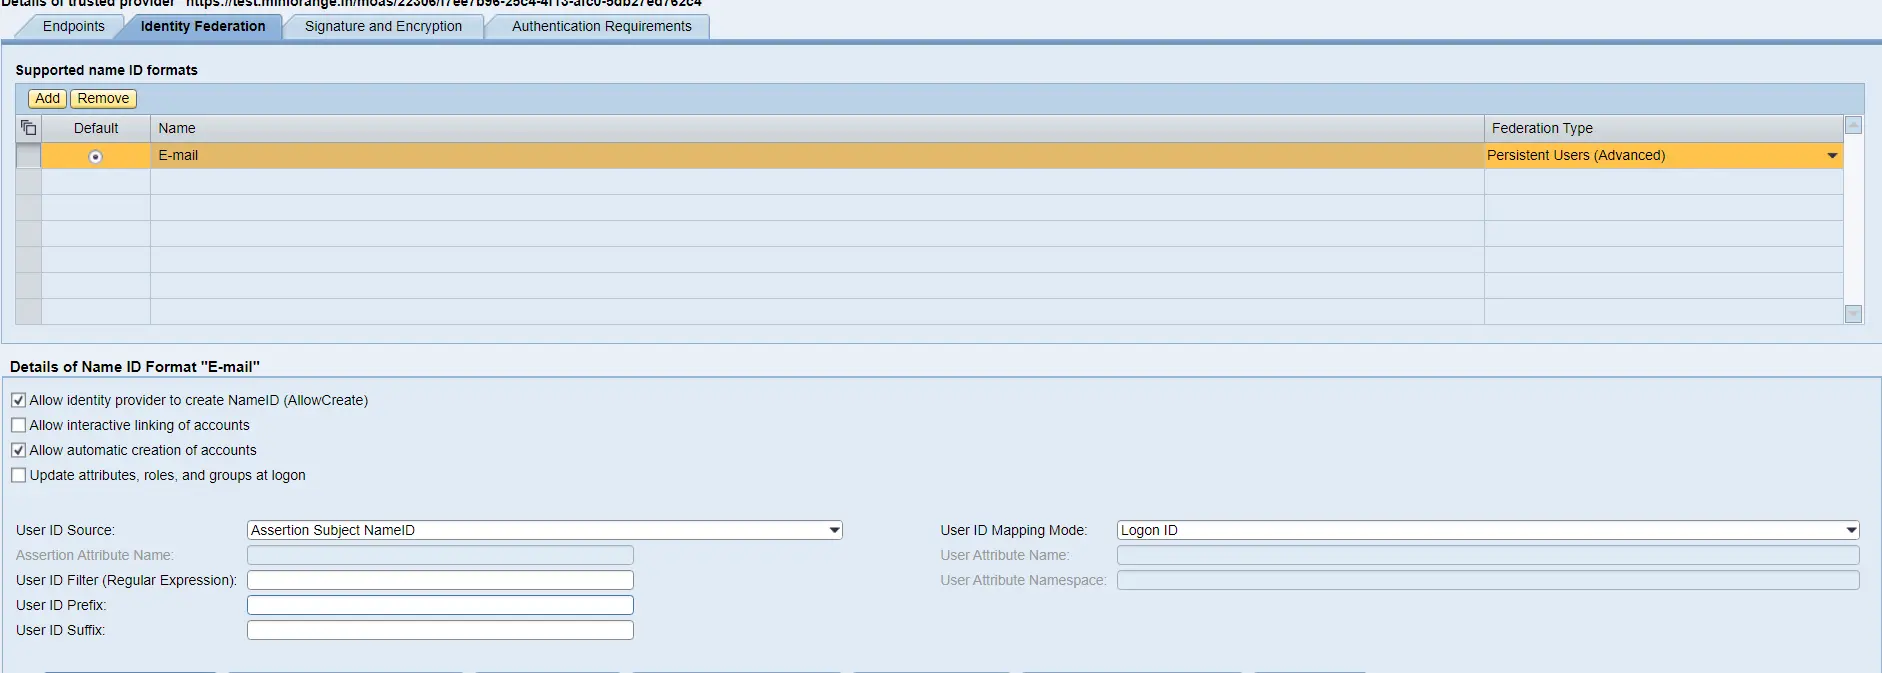Toggle Allow identity provider to create NameID
The height and width of the screenshot is (673, 1882).
(18, 400)
